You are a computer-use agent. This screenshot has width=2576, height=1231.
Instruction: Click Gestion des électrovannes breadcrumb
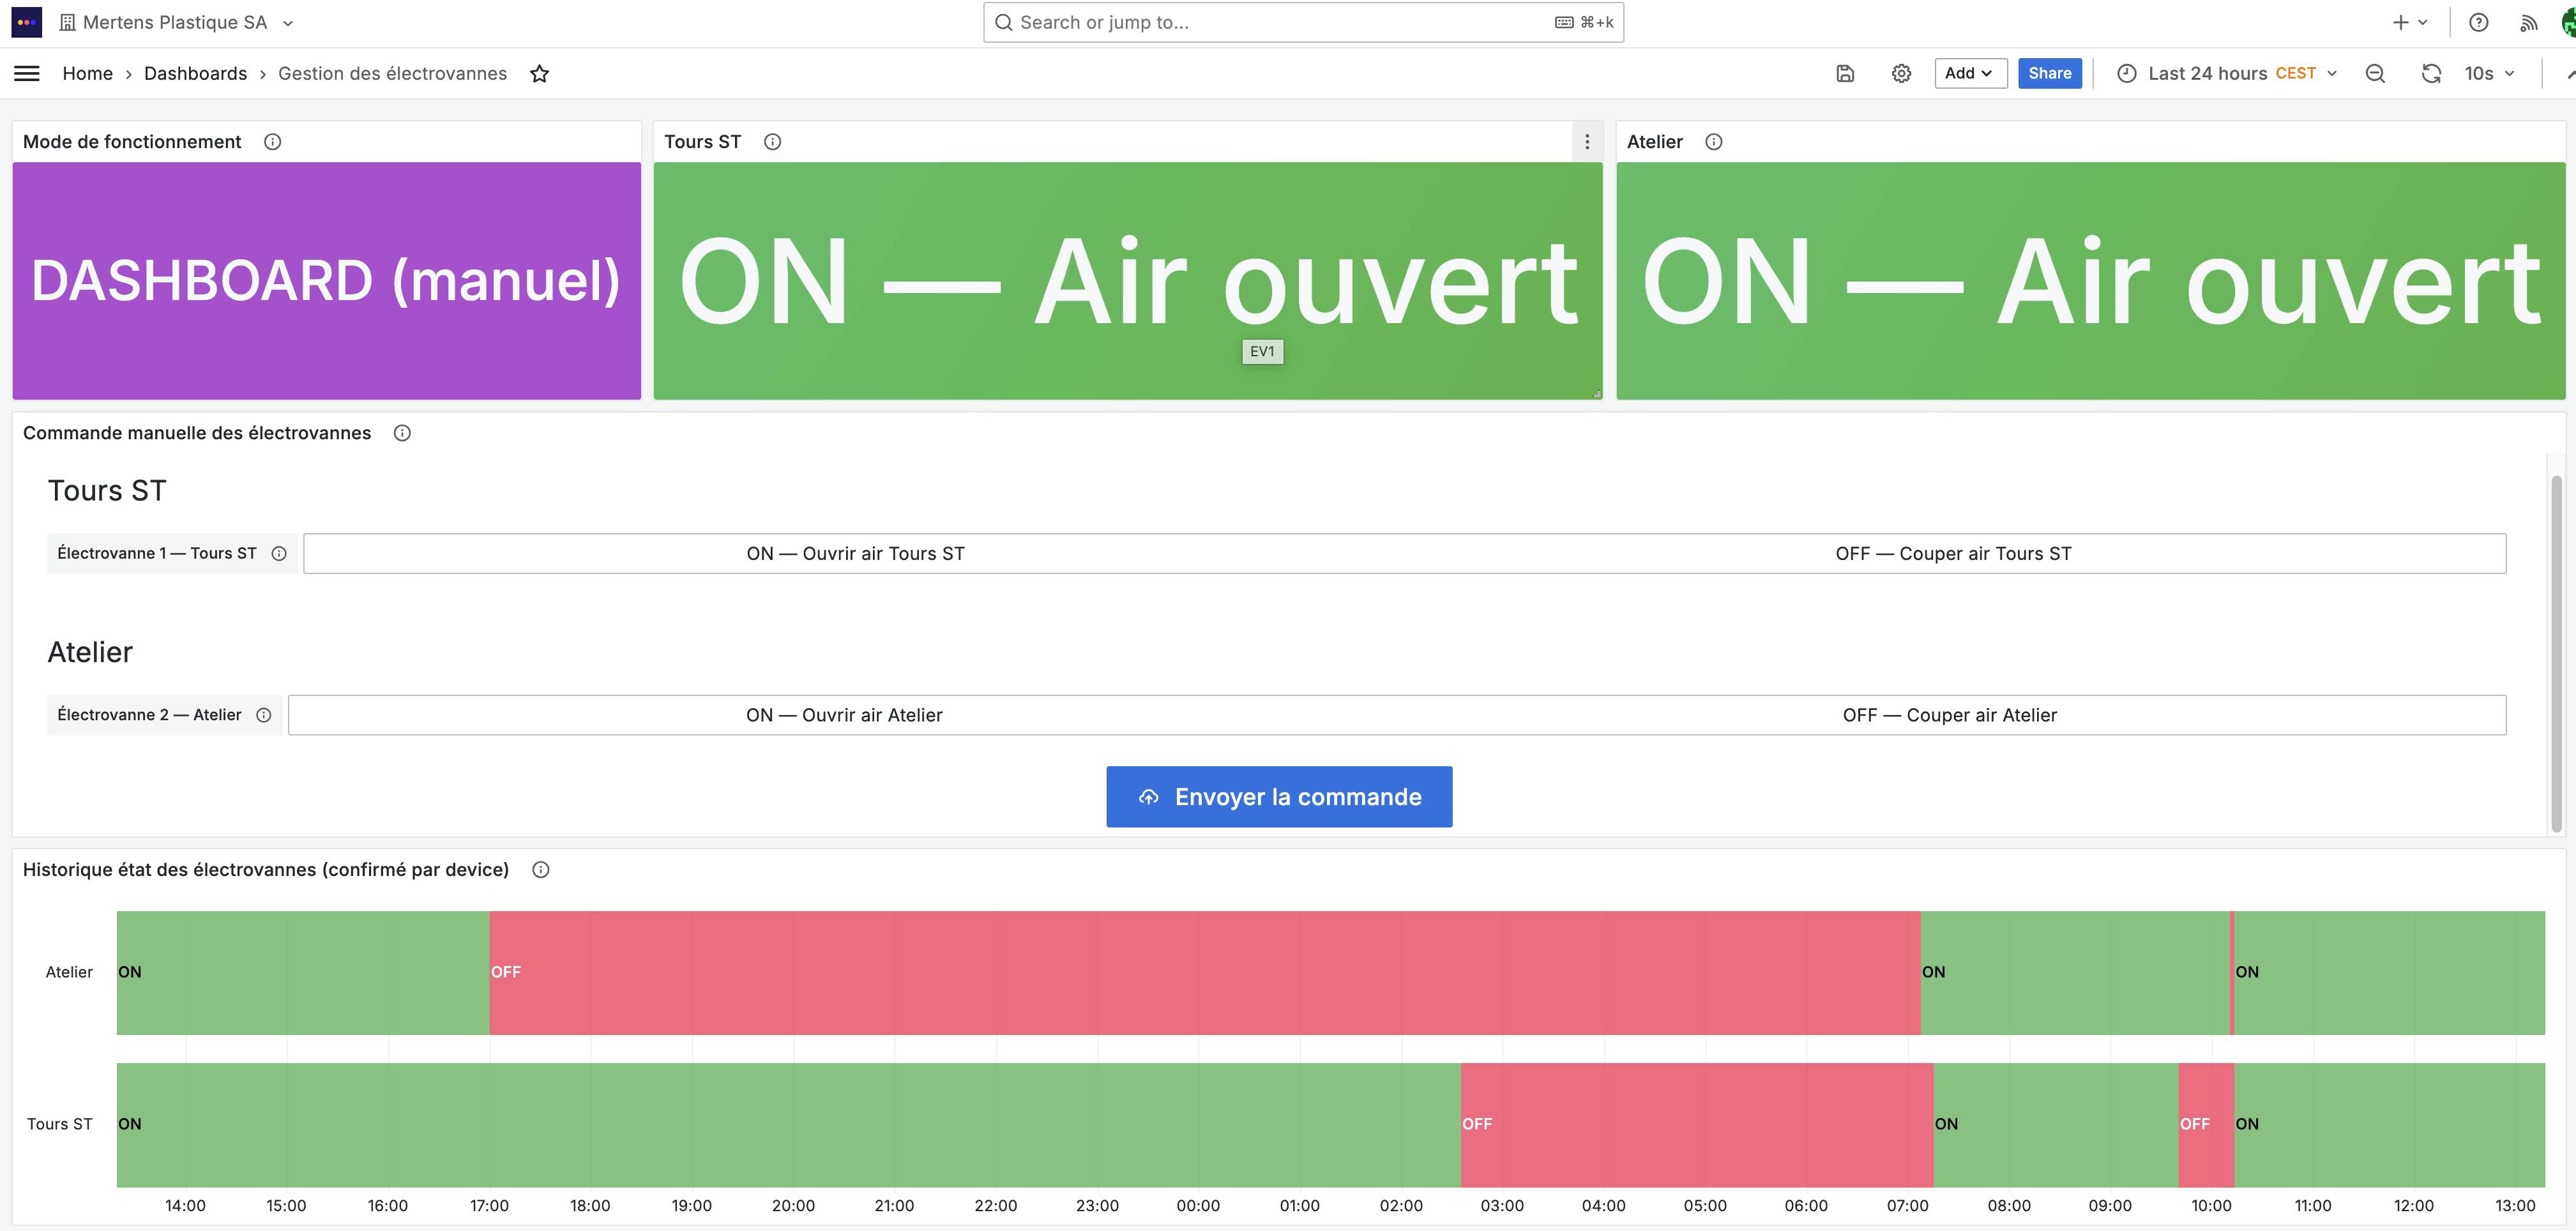point(392,73)
